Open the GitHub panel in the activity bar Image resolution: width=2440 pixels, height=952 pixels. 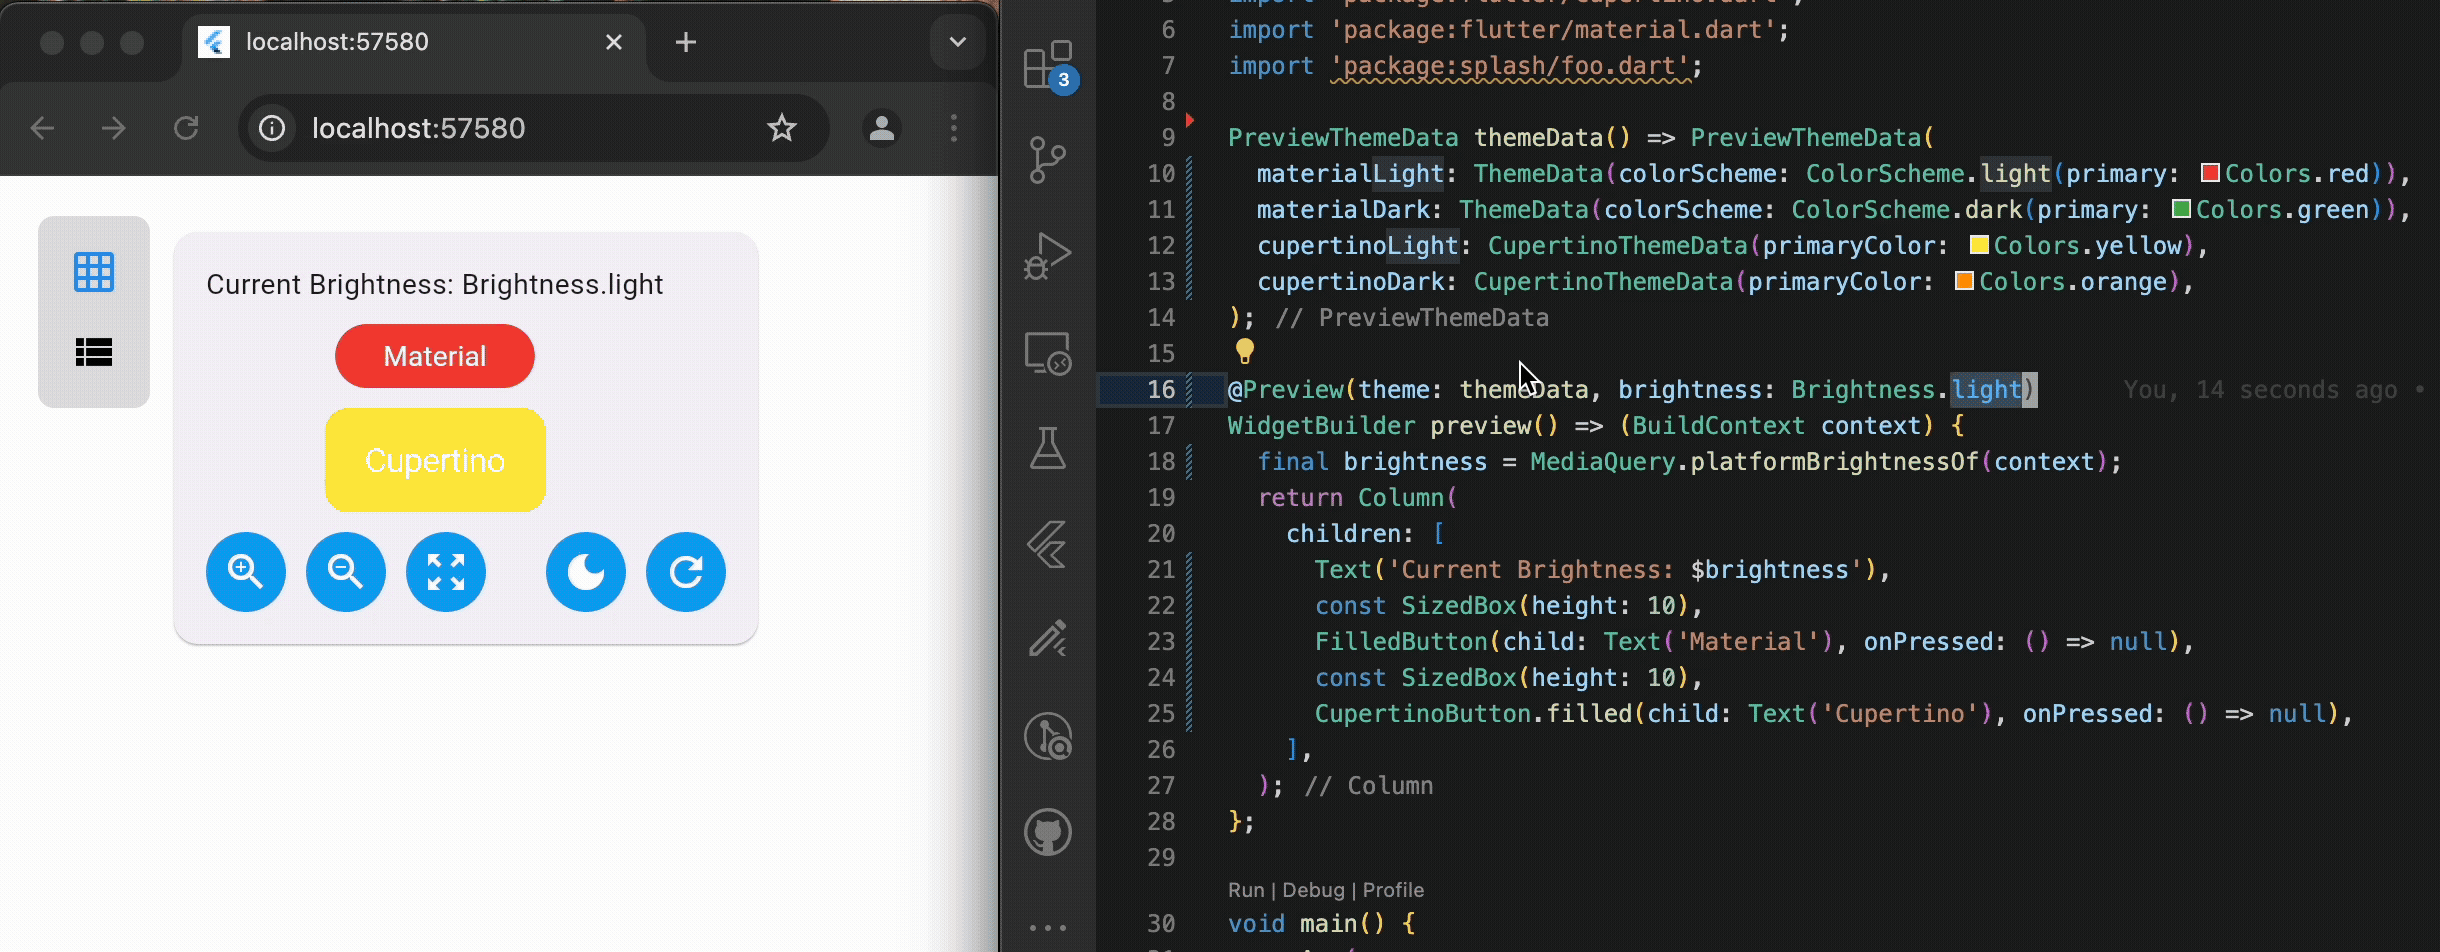click(1047, 832)
